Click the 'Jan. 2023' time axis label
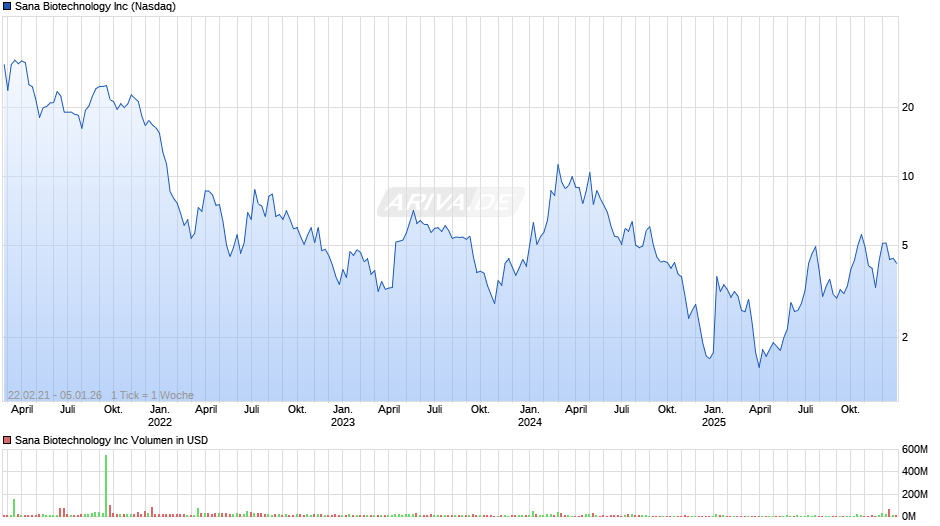Screen dimensions: 940x526 [343, 416]
